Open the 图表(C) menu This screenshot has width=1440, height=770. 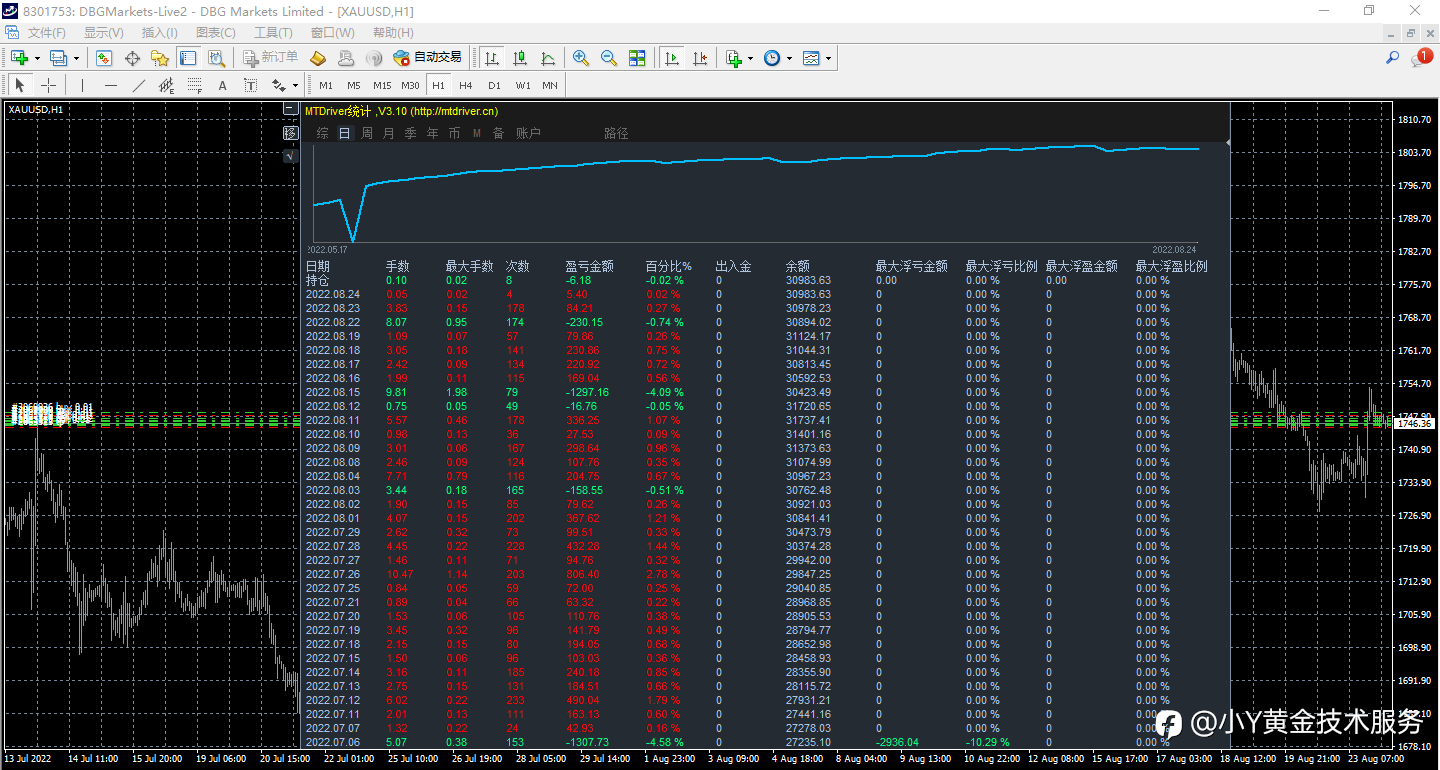tap(215, 33)
